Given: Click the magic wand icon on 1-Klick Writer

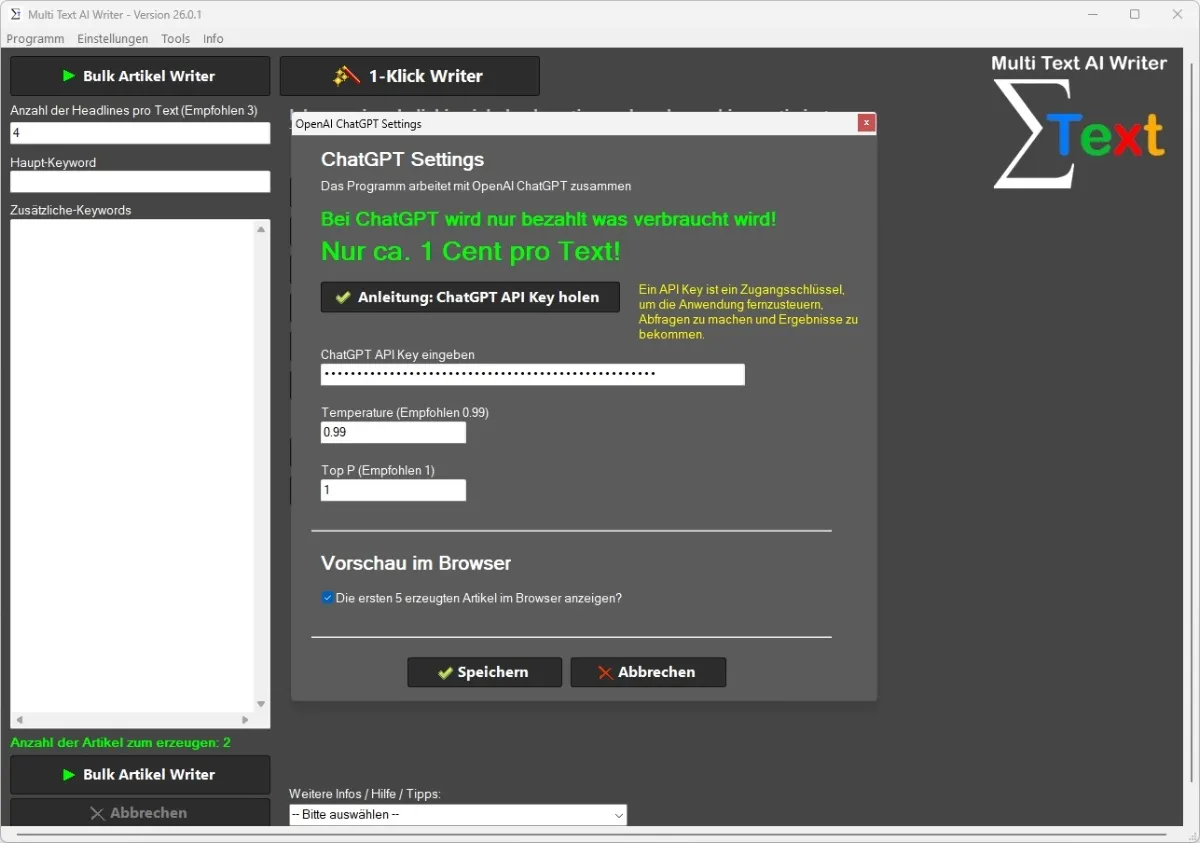Looking at the screenshot, I should 346,76.
